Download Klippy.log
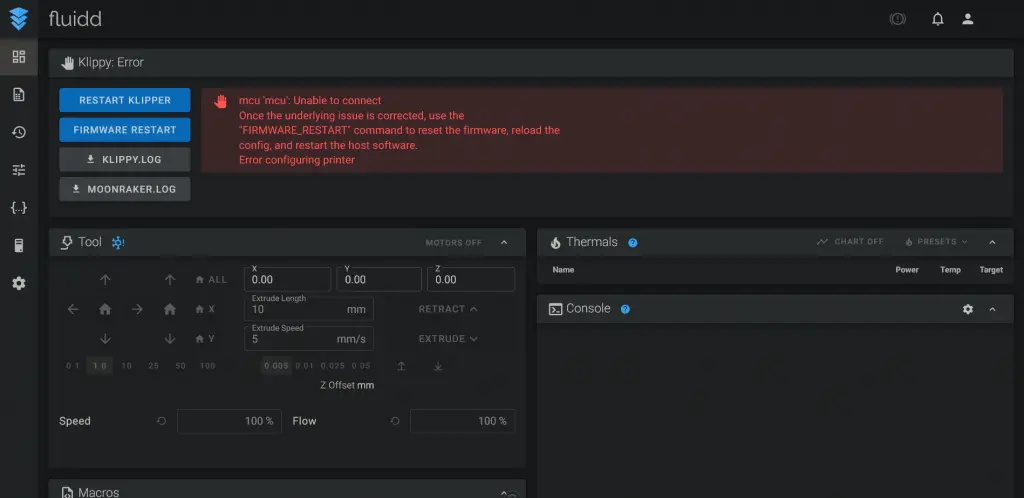The height and width of the screenshot is (498, 1024). tap(125, 159)
